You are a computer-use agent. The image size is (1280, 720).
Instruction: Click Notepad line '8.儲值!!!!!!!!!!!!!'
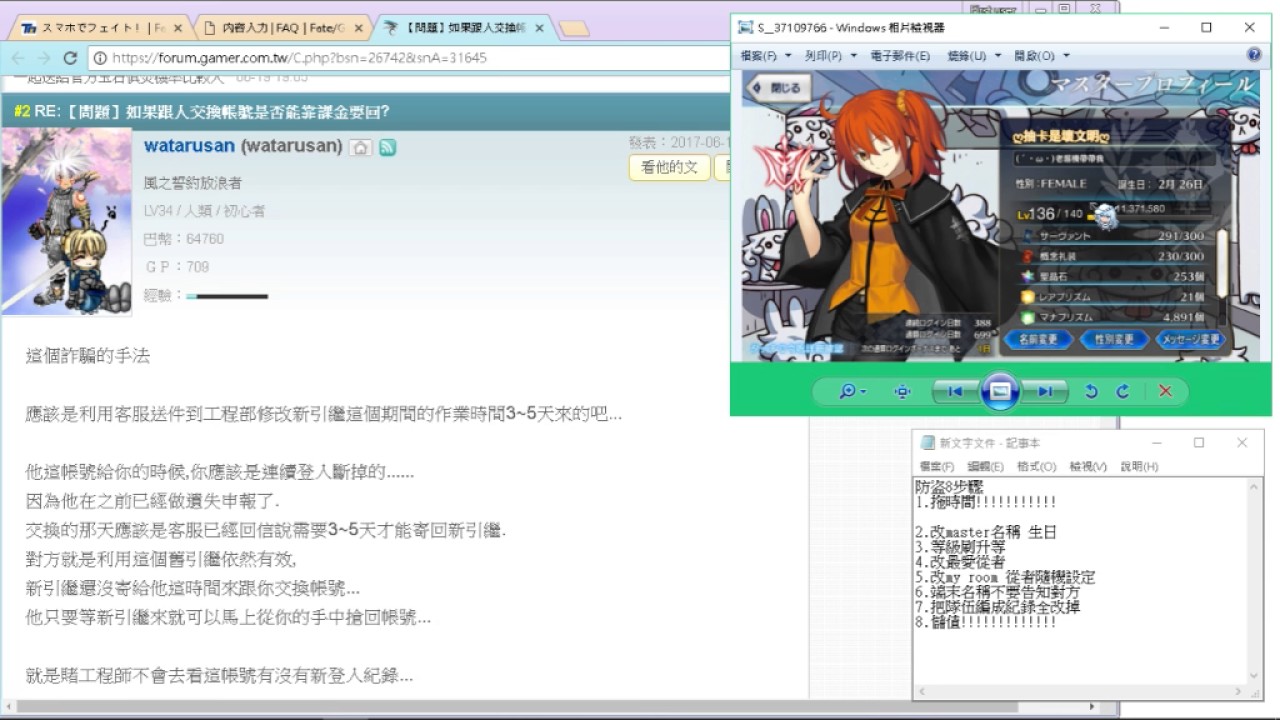(x=985, y=622)
